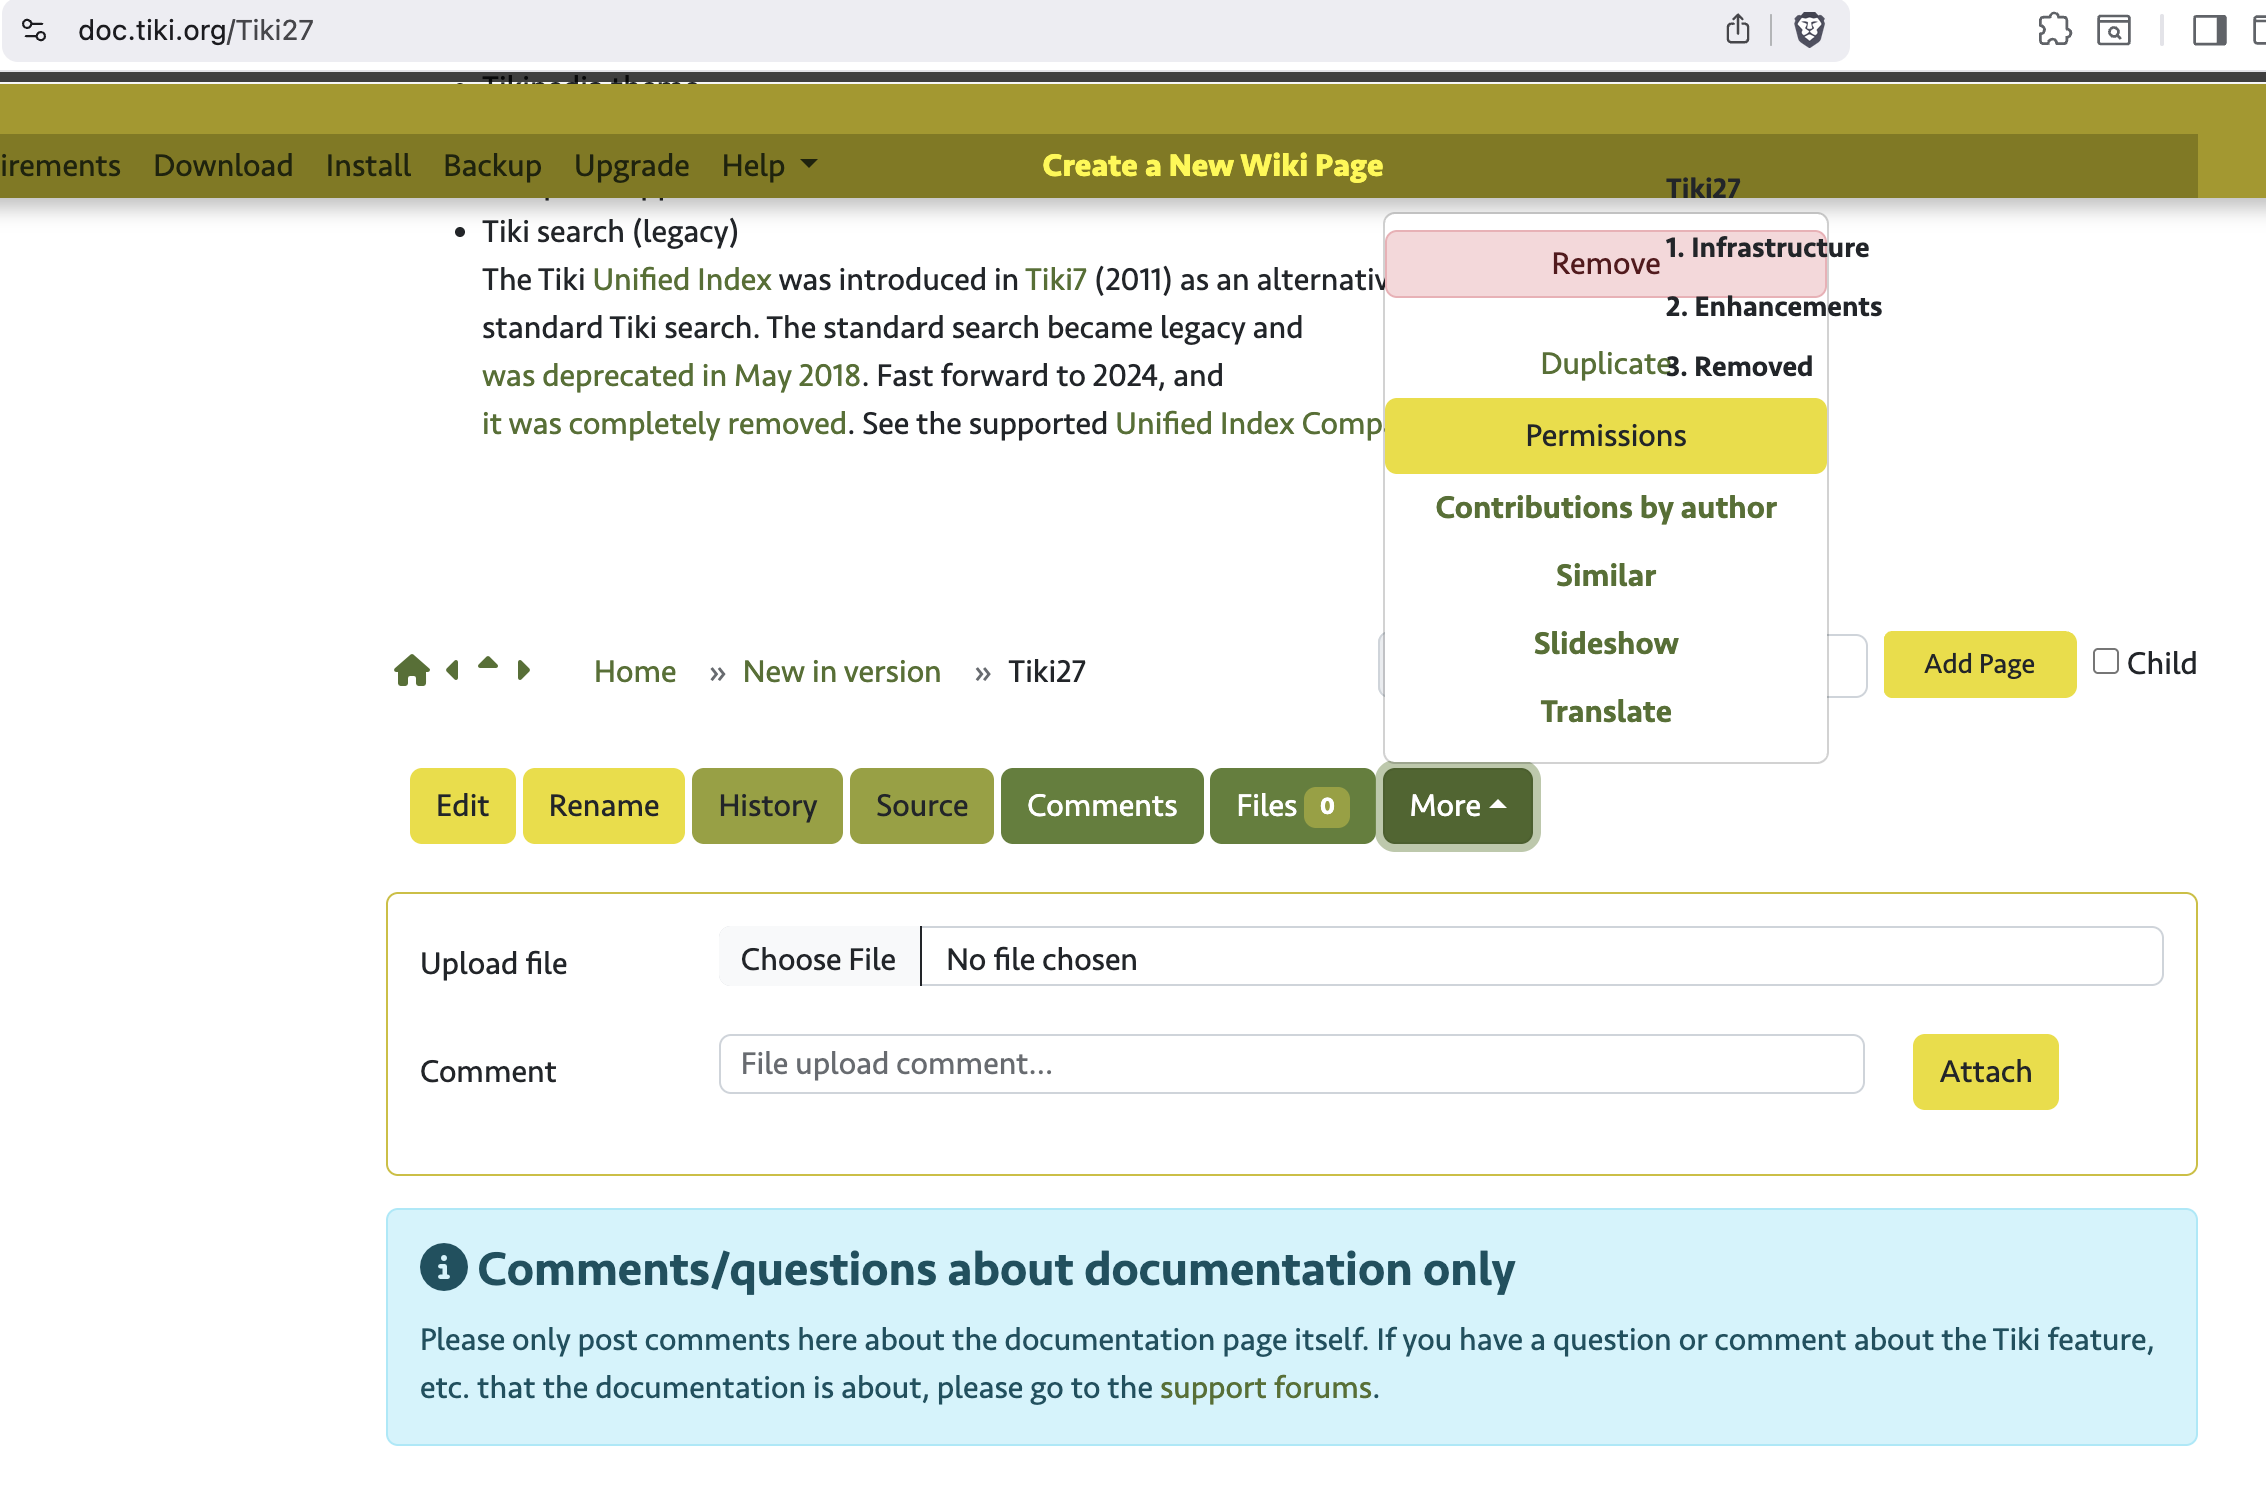
Task: Open the browser extensions puzzle icon
Action: coord(2054,30)
